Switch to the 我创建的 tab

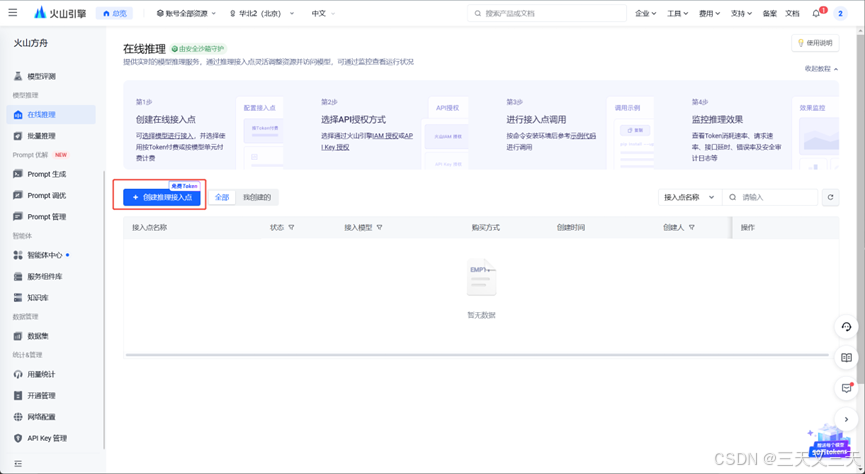[x=257, y=197]
